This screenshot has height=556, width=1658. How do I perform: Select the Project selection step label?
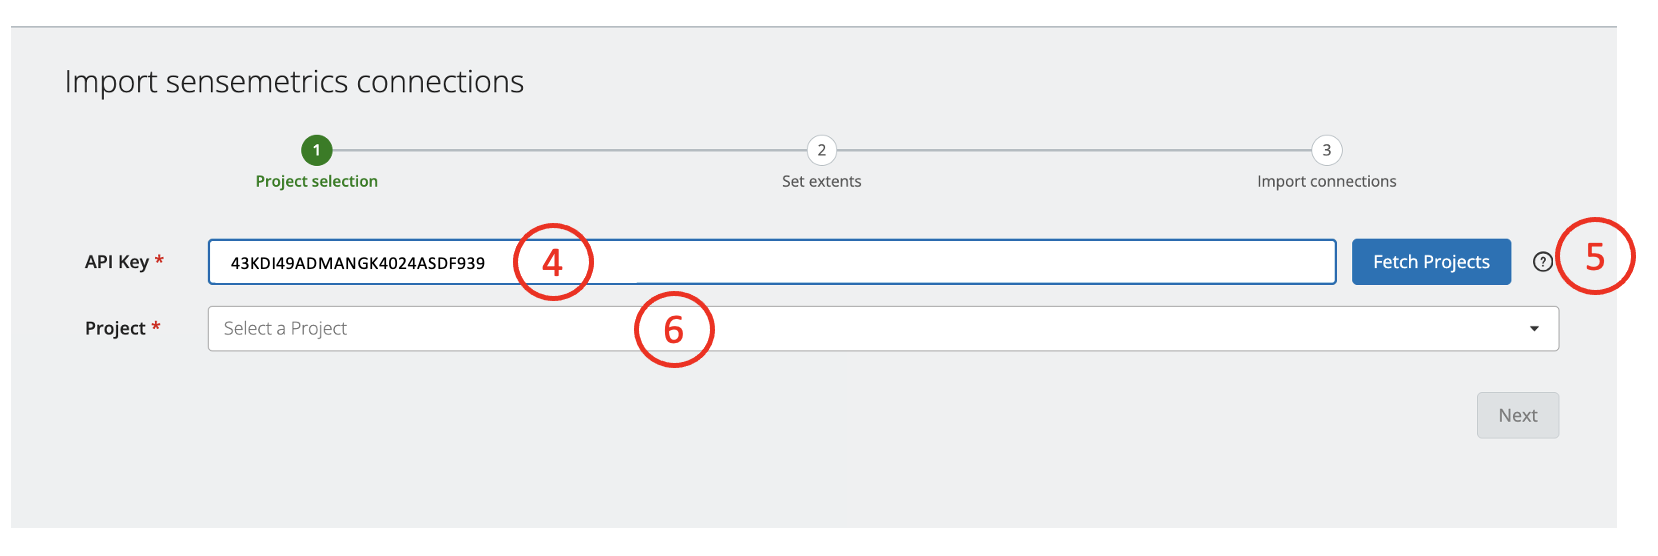(x=317, y=181)
